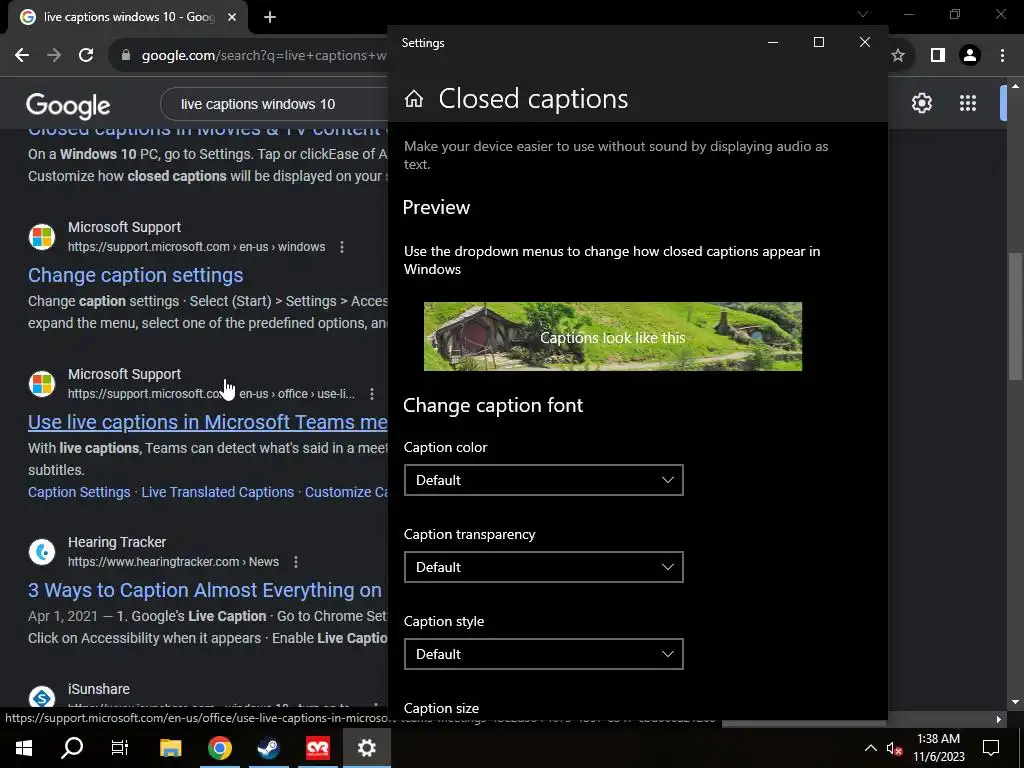This screenshot has height=768, width=1024.
Task: Open taskbar search magnifier
Action: (x=72, y=748)
